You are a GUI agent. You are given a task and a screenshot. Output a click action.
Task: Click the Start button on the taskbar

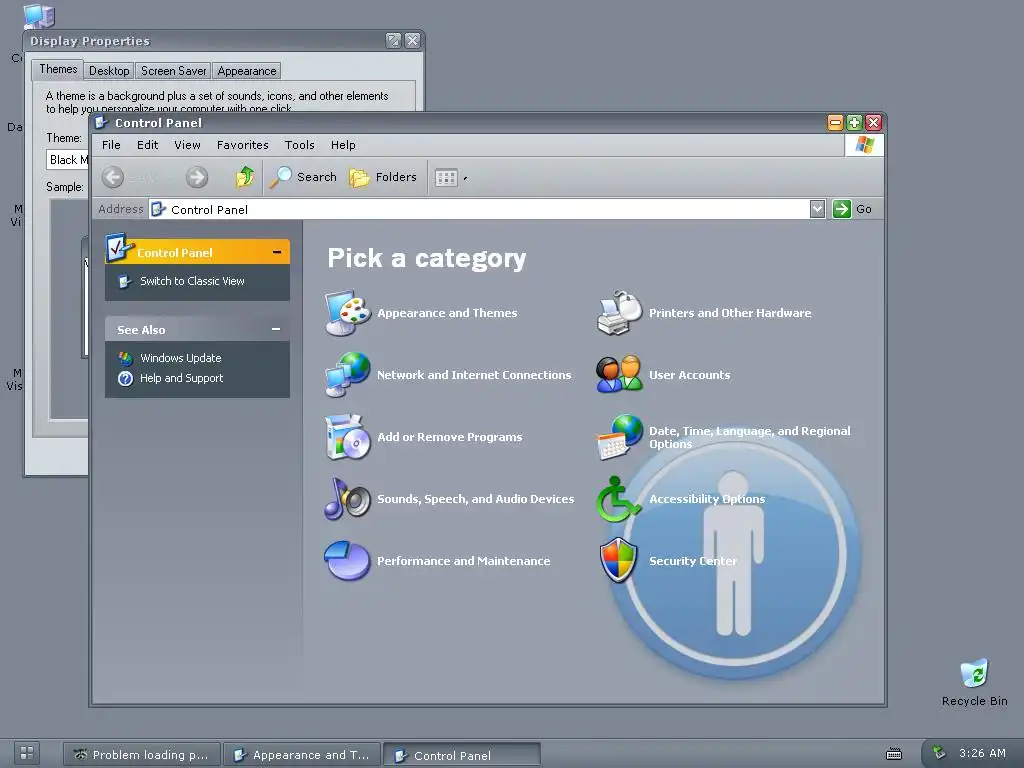27,753
